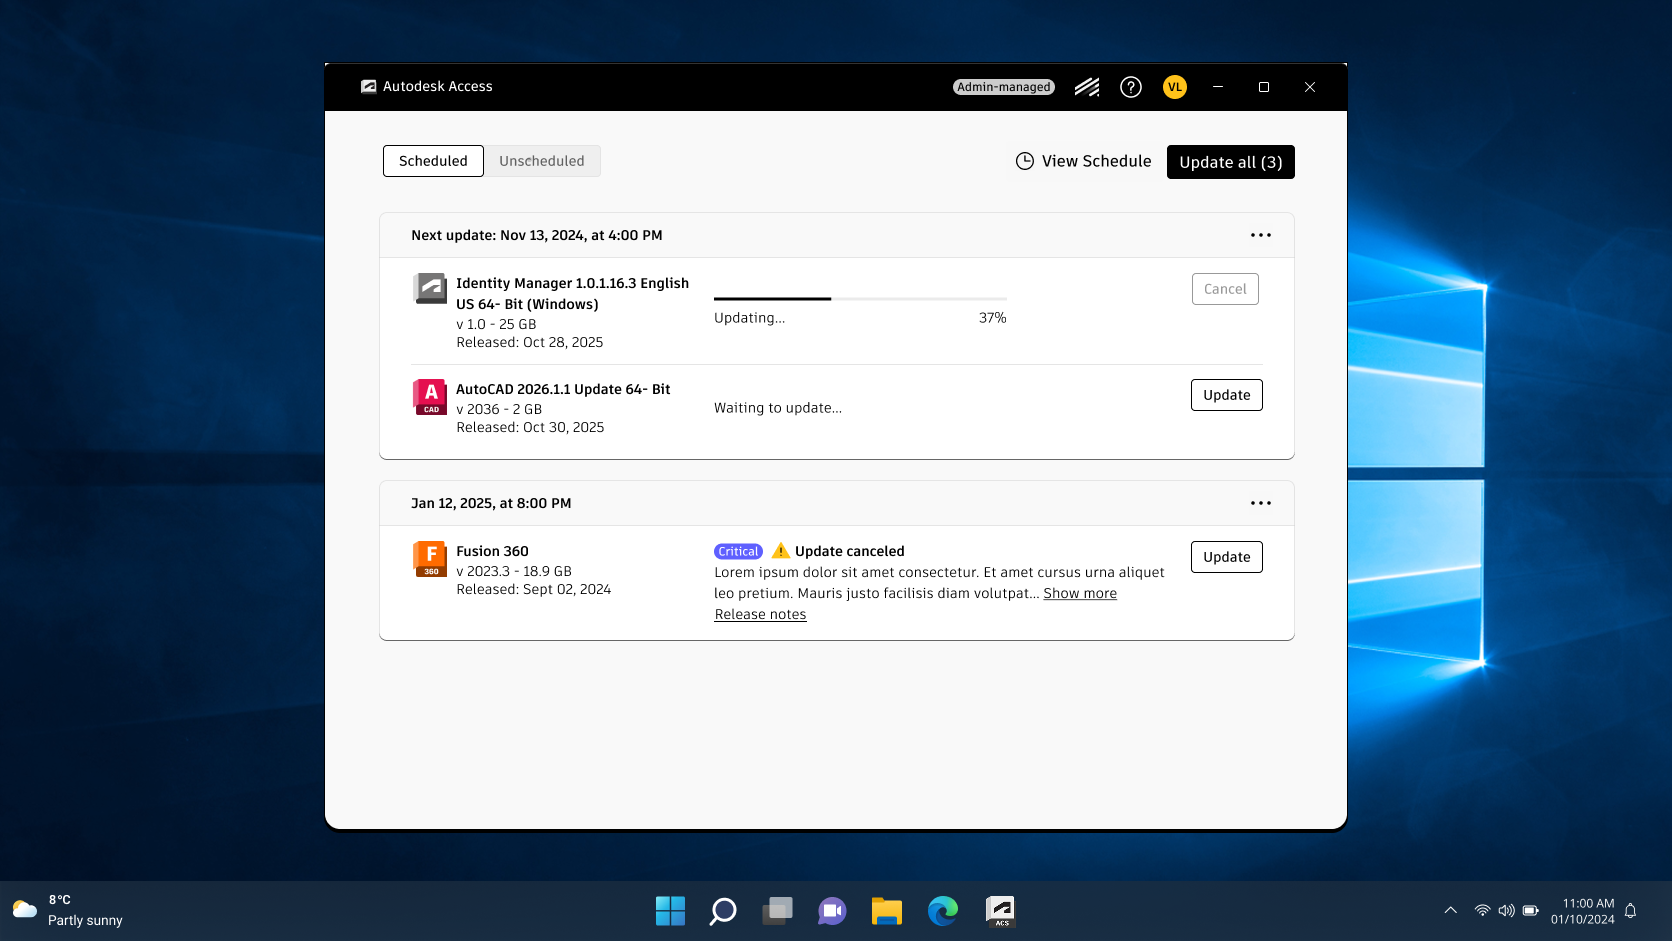The height and width of the screenshot is (941, 1672).
Task: Click the VL user avatar
Action: pyautogui.click(x=1175, y=87)
